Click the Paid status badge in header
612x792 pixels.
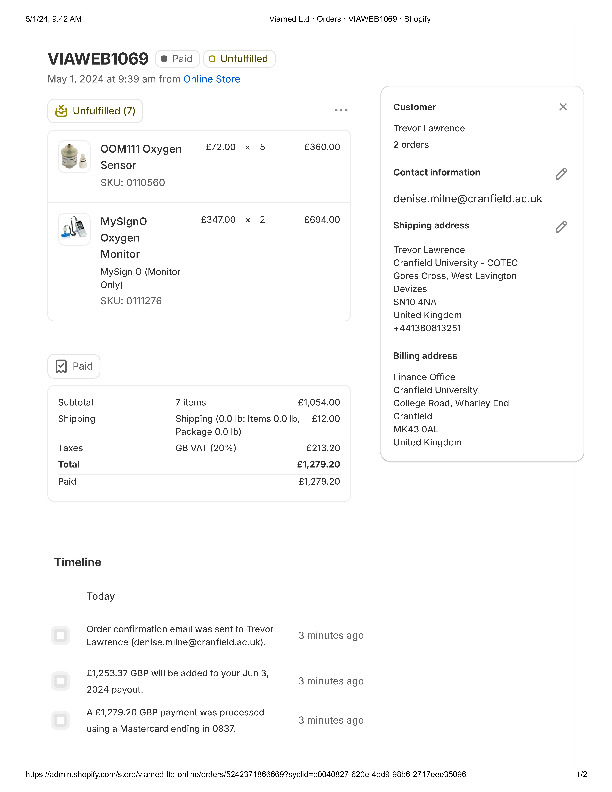click(x=177, y=59)
